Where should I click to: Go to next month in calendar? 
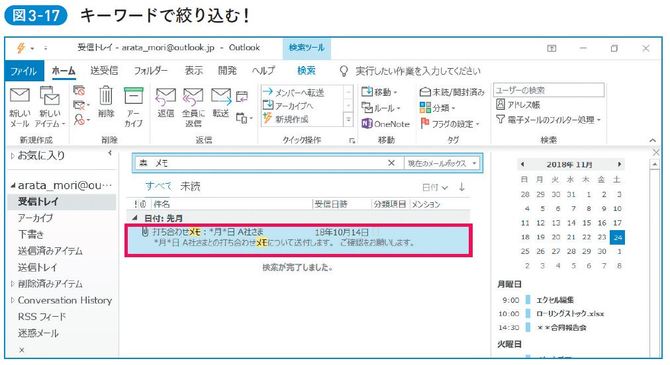pos(619,164)
